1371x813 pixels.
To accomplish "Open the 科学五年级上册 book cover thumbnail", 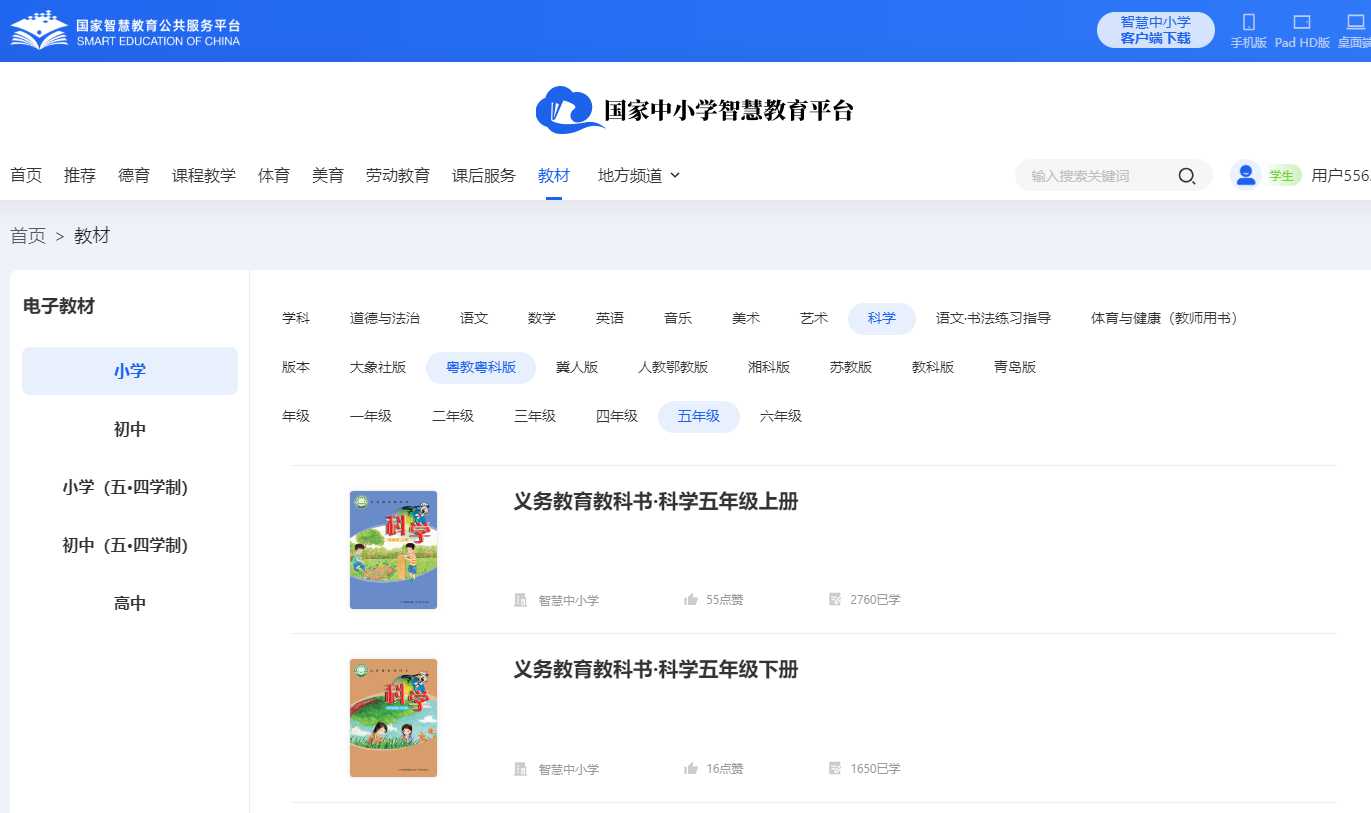I will (x=393, y=550).
